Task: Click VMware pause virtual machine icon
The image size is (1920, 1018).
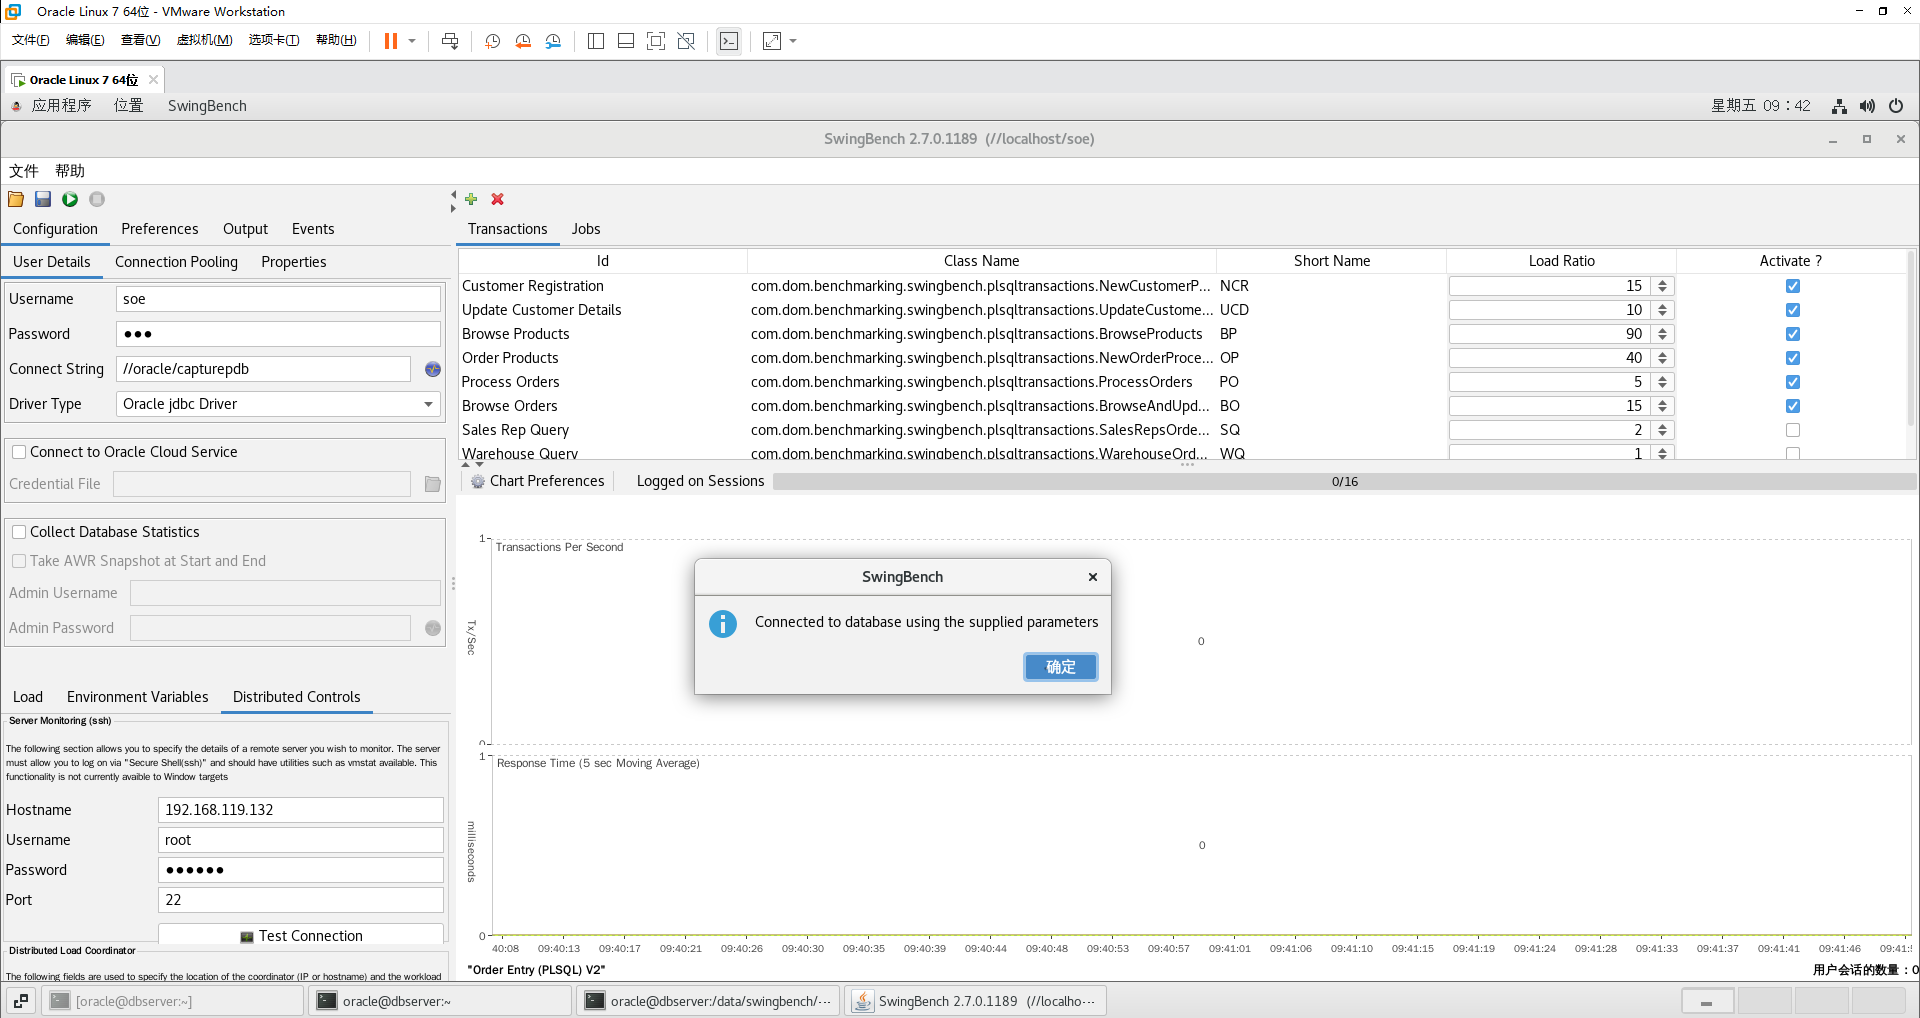Action: (391, 41)
